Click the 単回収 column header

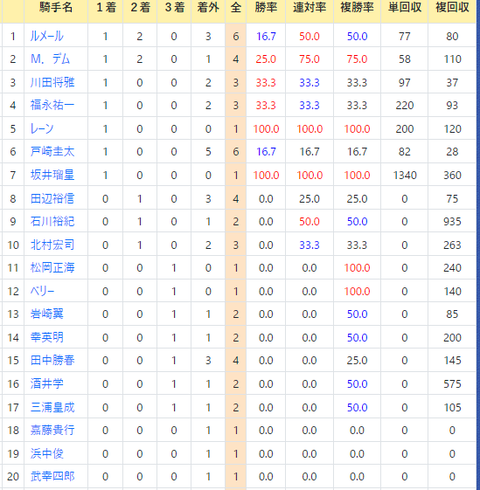click(405, 7)
